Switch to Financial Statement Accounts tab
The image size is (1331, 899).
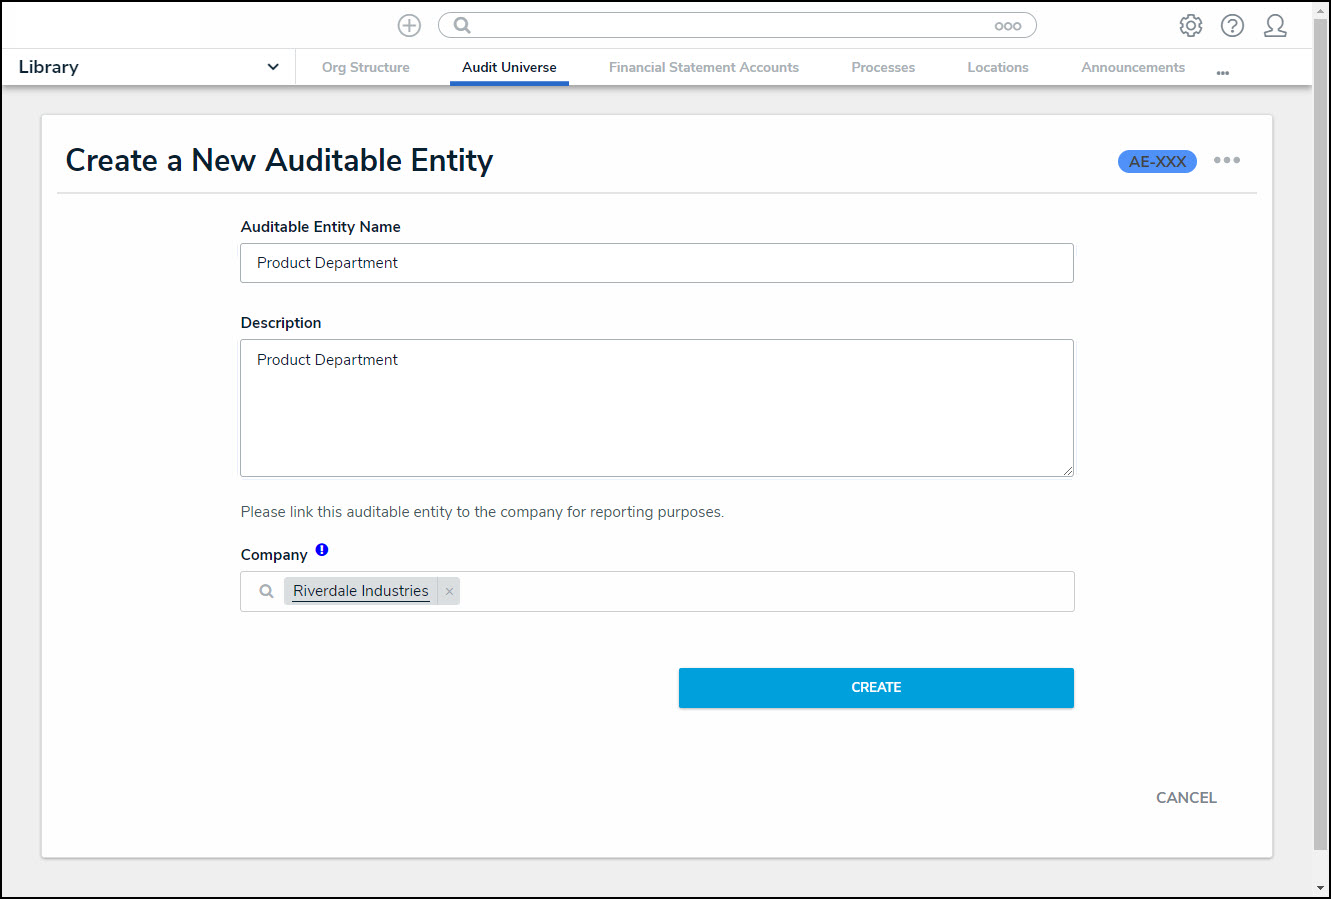click(x=703, y=67)
